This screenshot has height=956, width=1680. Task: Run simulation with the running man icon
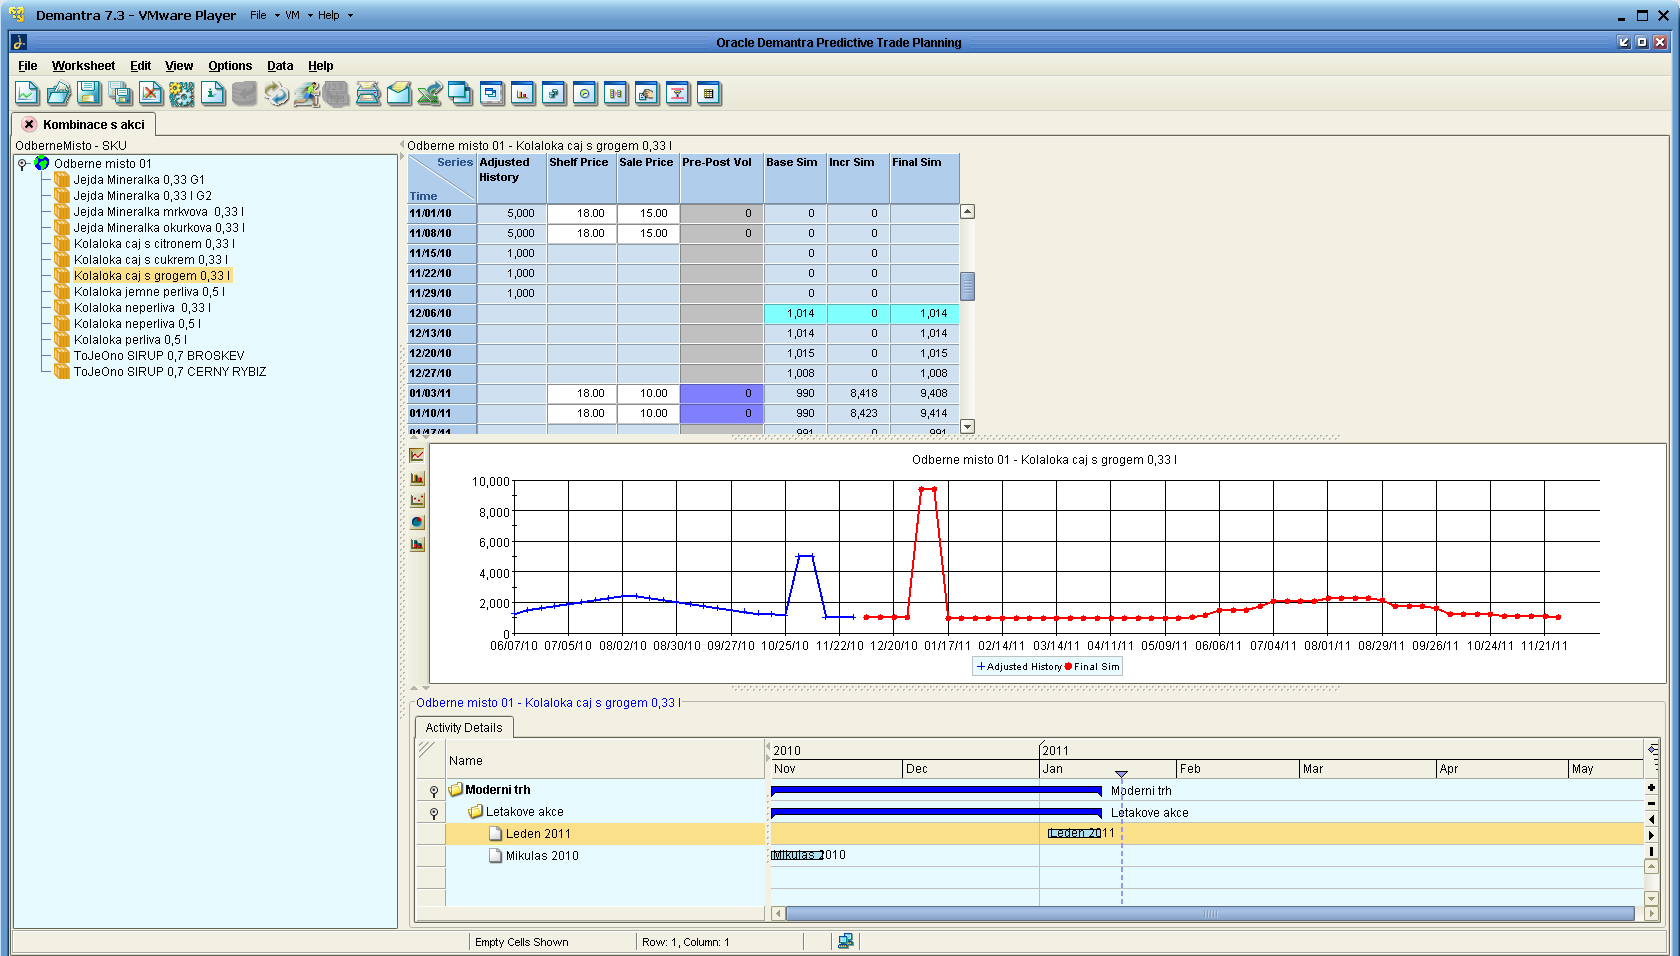[x=307, y=94]
